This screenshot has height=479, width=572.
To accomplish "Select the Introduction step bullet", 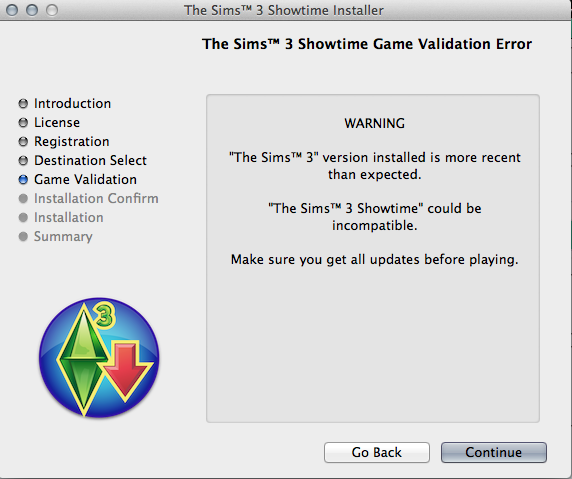I will coord(23,104).
